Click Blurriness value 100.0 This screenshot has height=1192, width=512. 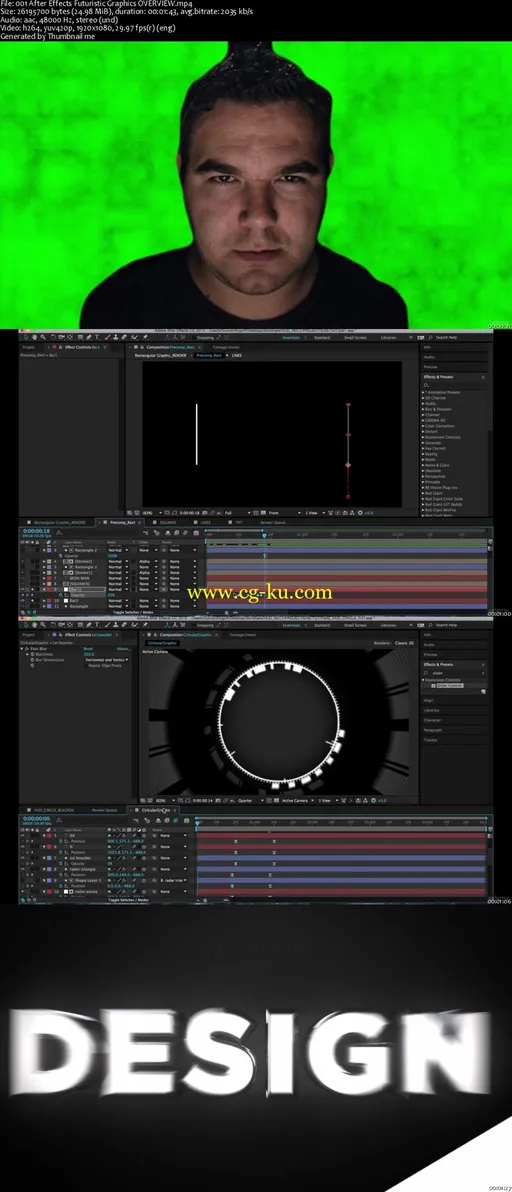point(88,654)
